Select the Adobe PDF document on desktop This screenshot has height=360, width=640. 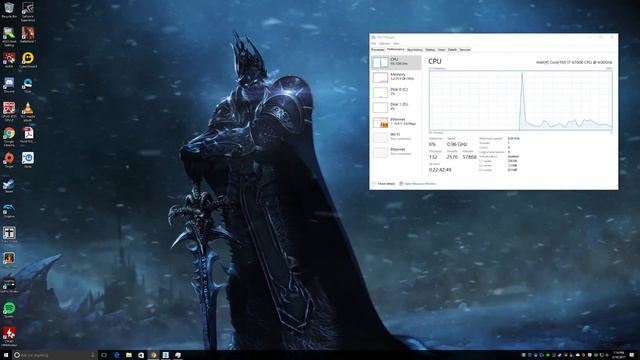[x=28, y=136]
